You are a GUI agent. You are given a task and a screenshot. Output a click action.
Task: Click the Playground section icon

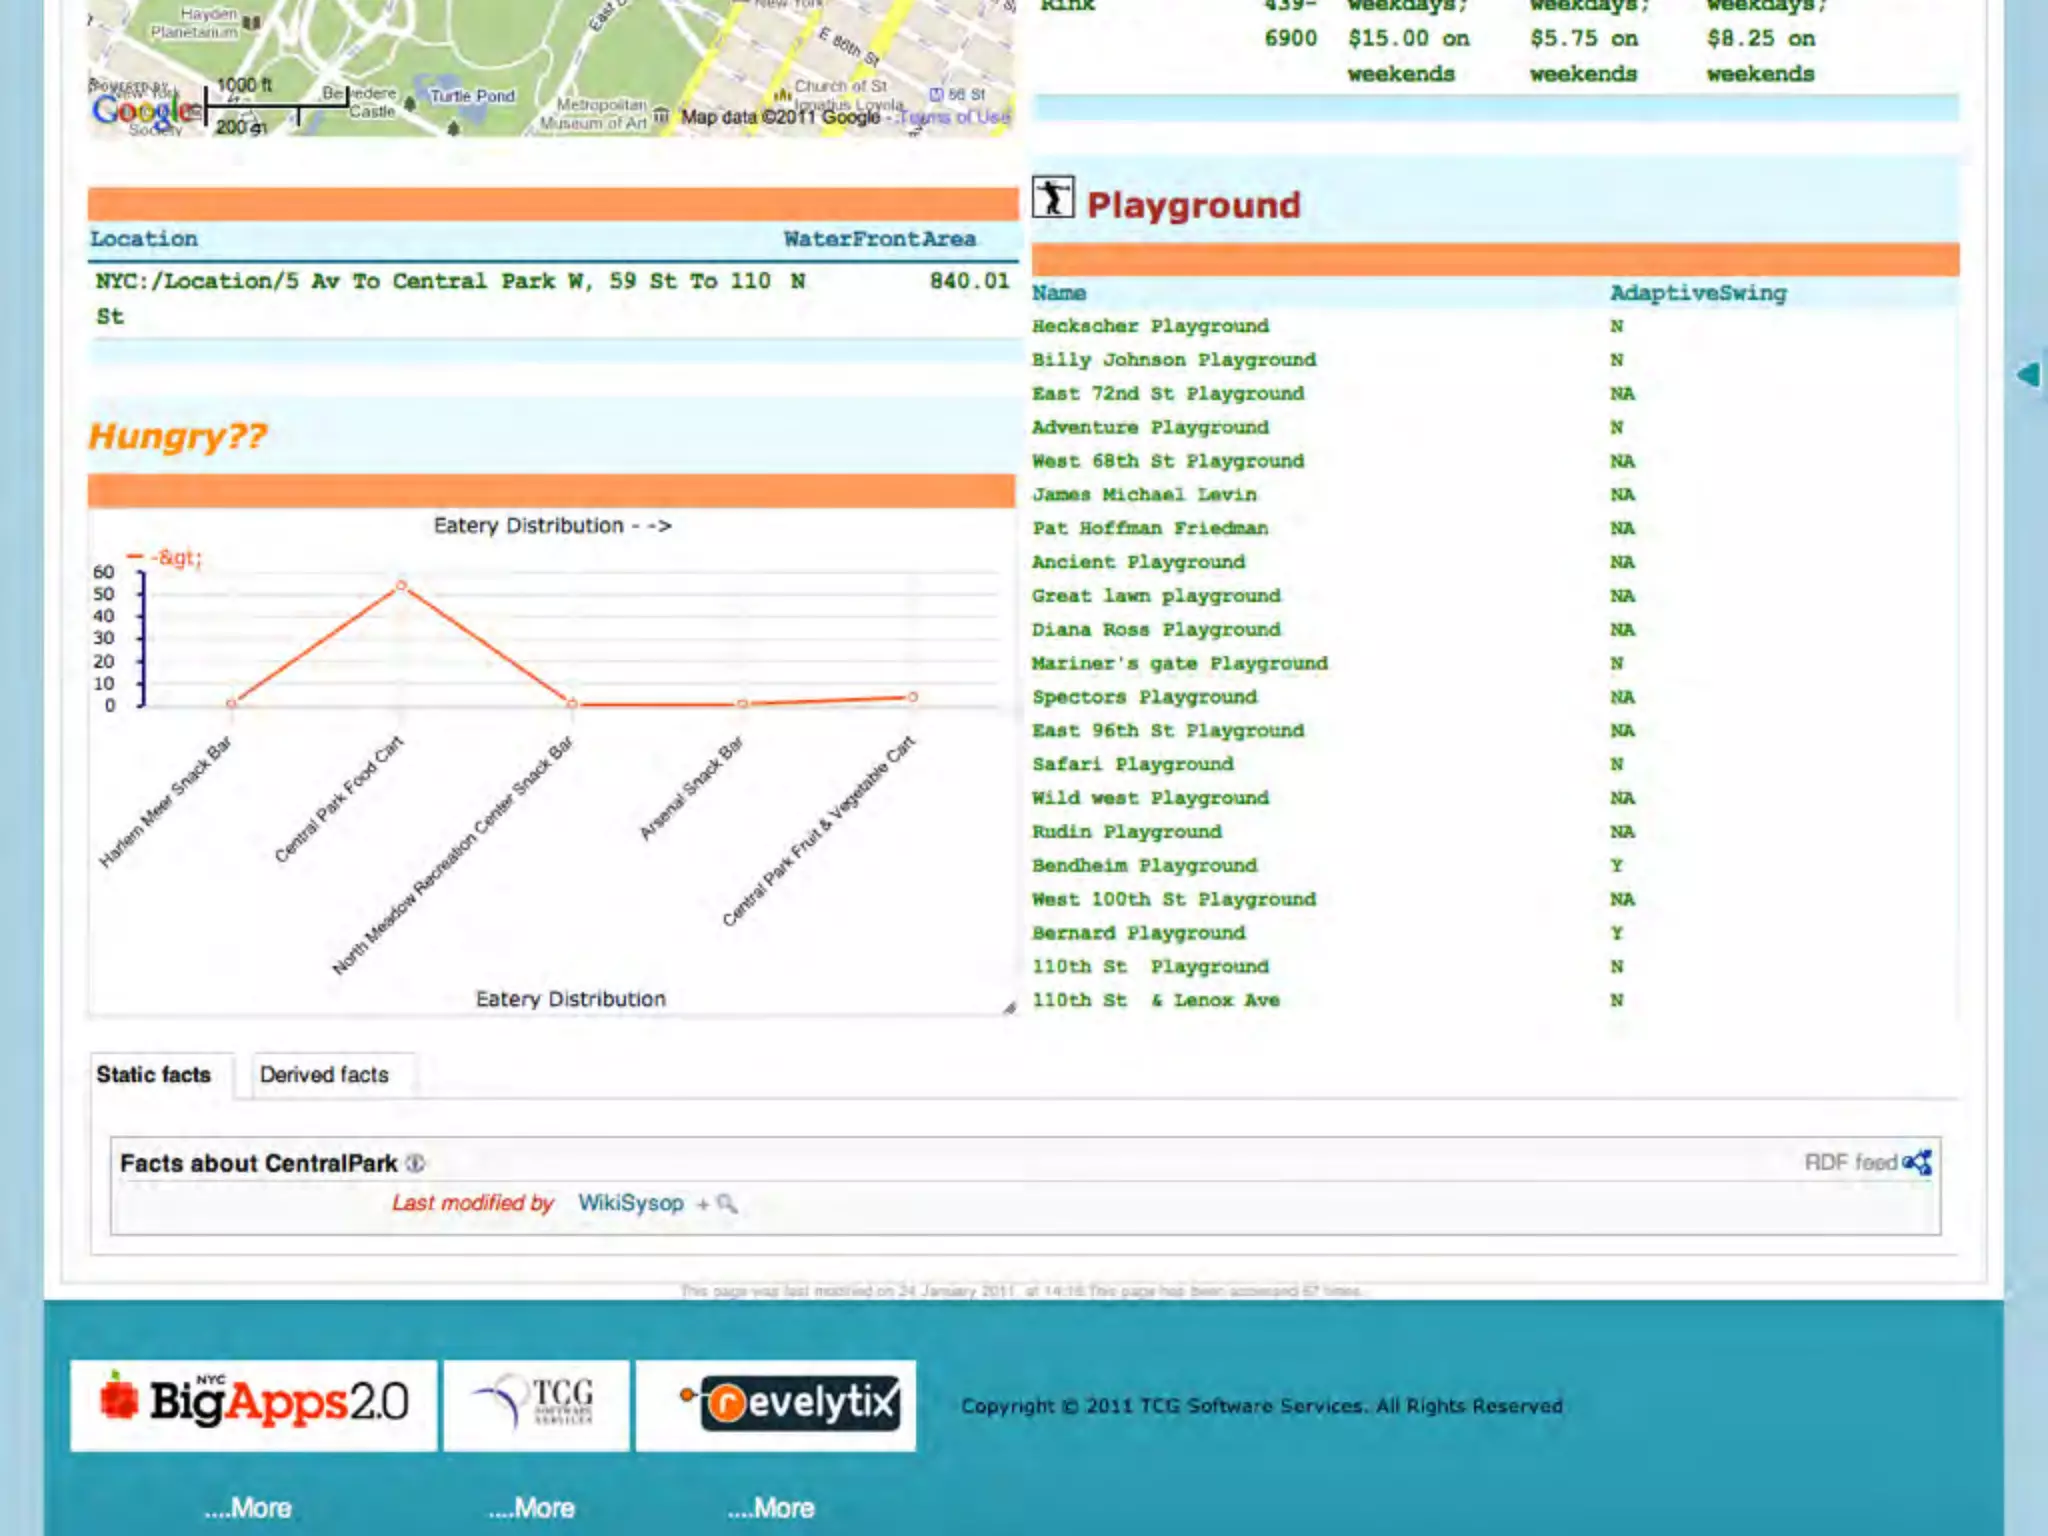[x=1053, y=197]
